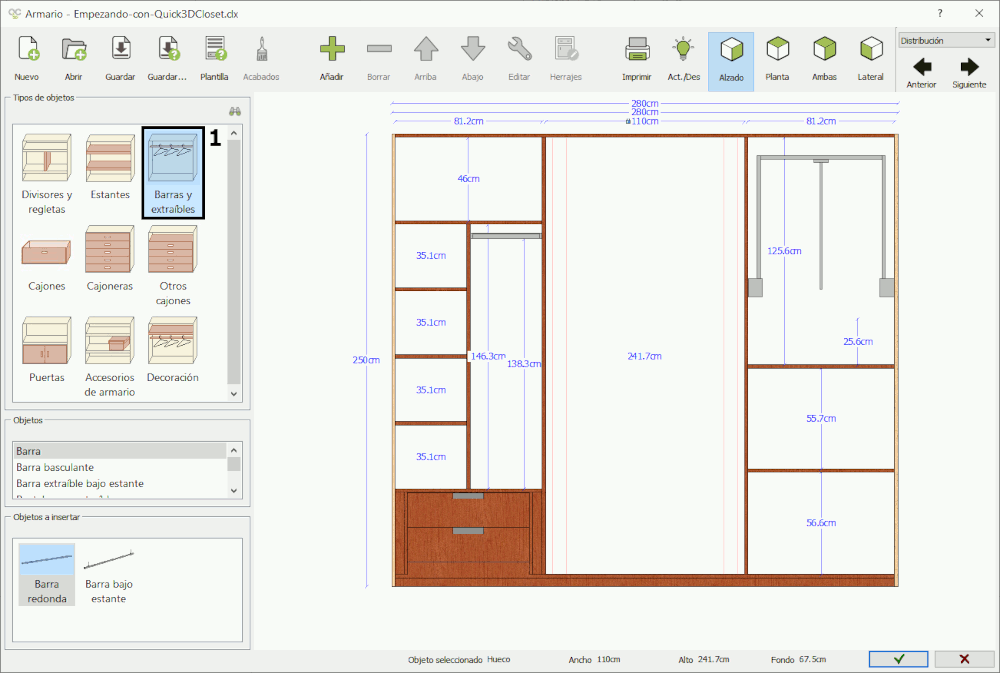Viewport: 1000px width, 673px height.
Task: Choose the Barra bajo estante thumbnail
Action: click(109, 574)
